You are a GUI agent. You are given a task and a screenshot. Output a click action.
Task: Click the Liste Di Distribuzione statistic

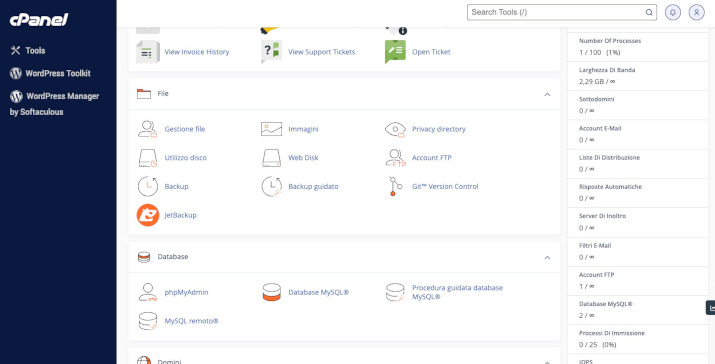637,163
